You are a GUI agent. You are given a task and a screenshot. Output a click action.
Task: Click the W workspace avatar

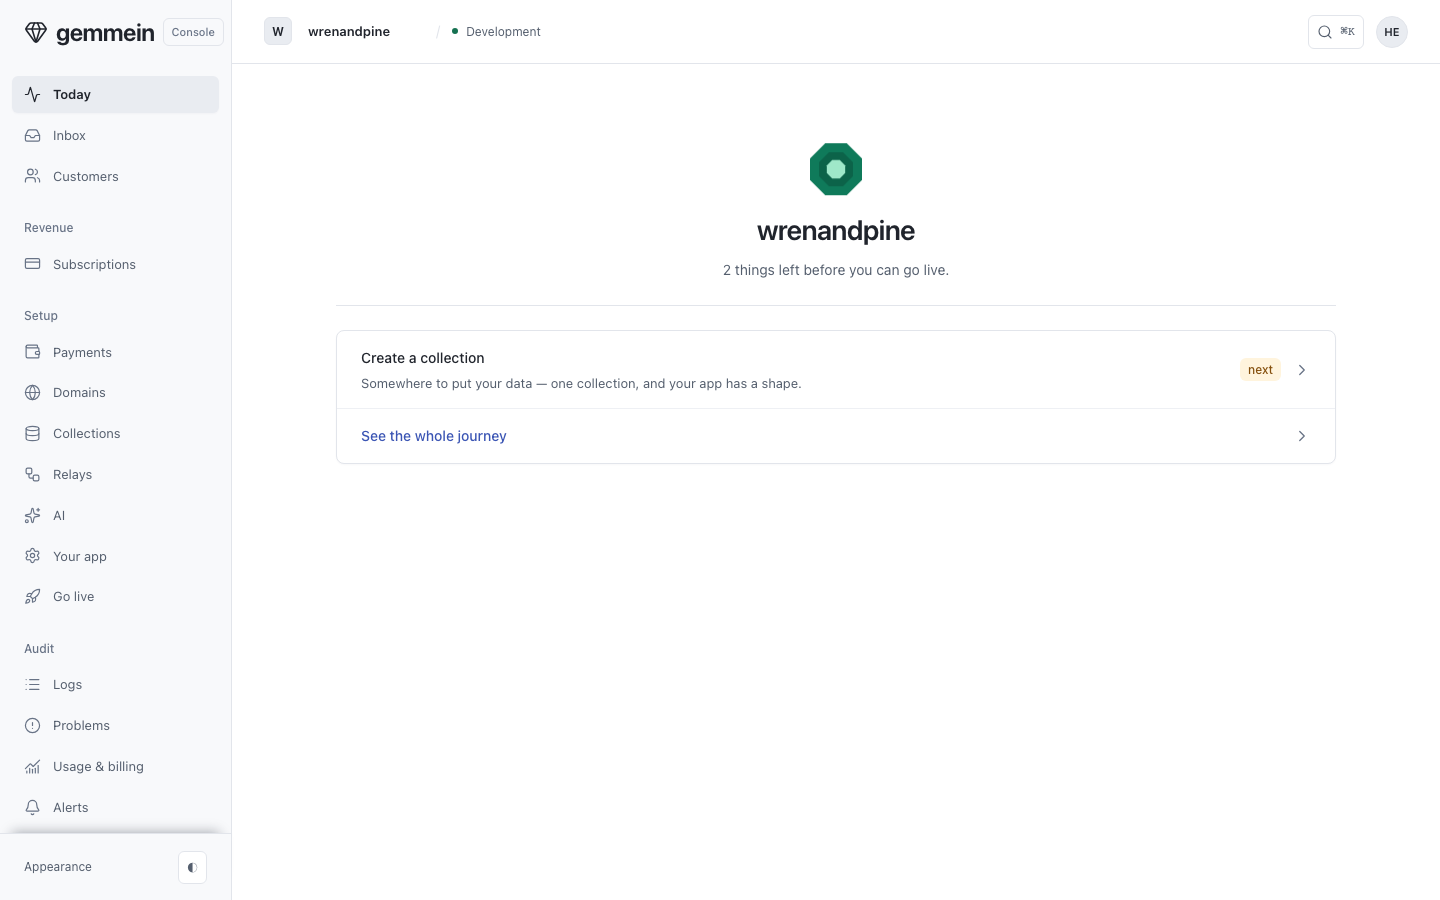(x=278, y=32)
